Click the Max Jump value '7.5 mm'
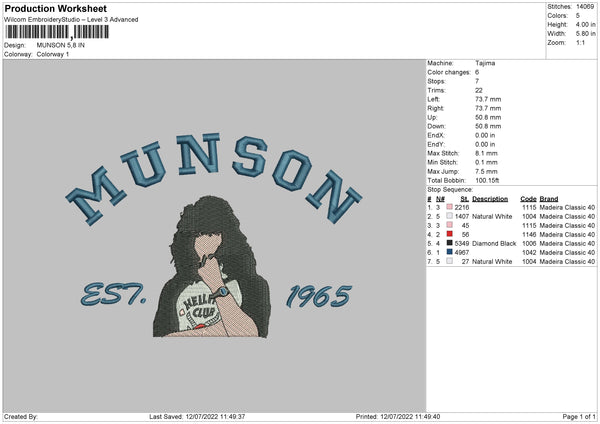The image size is (600, 424). (486, 171)
